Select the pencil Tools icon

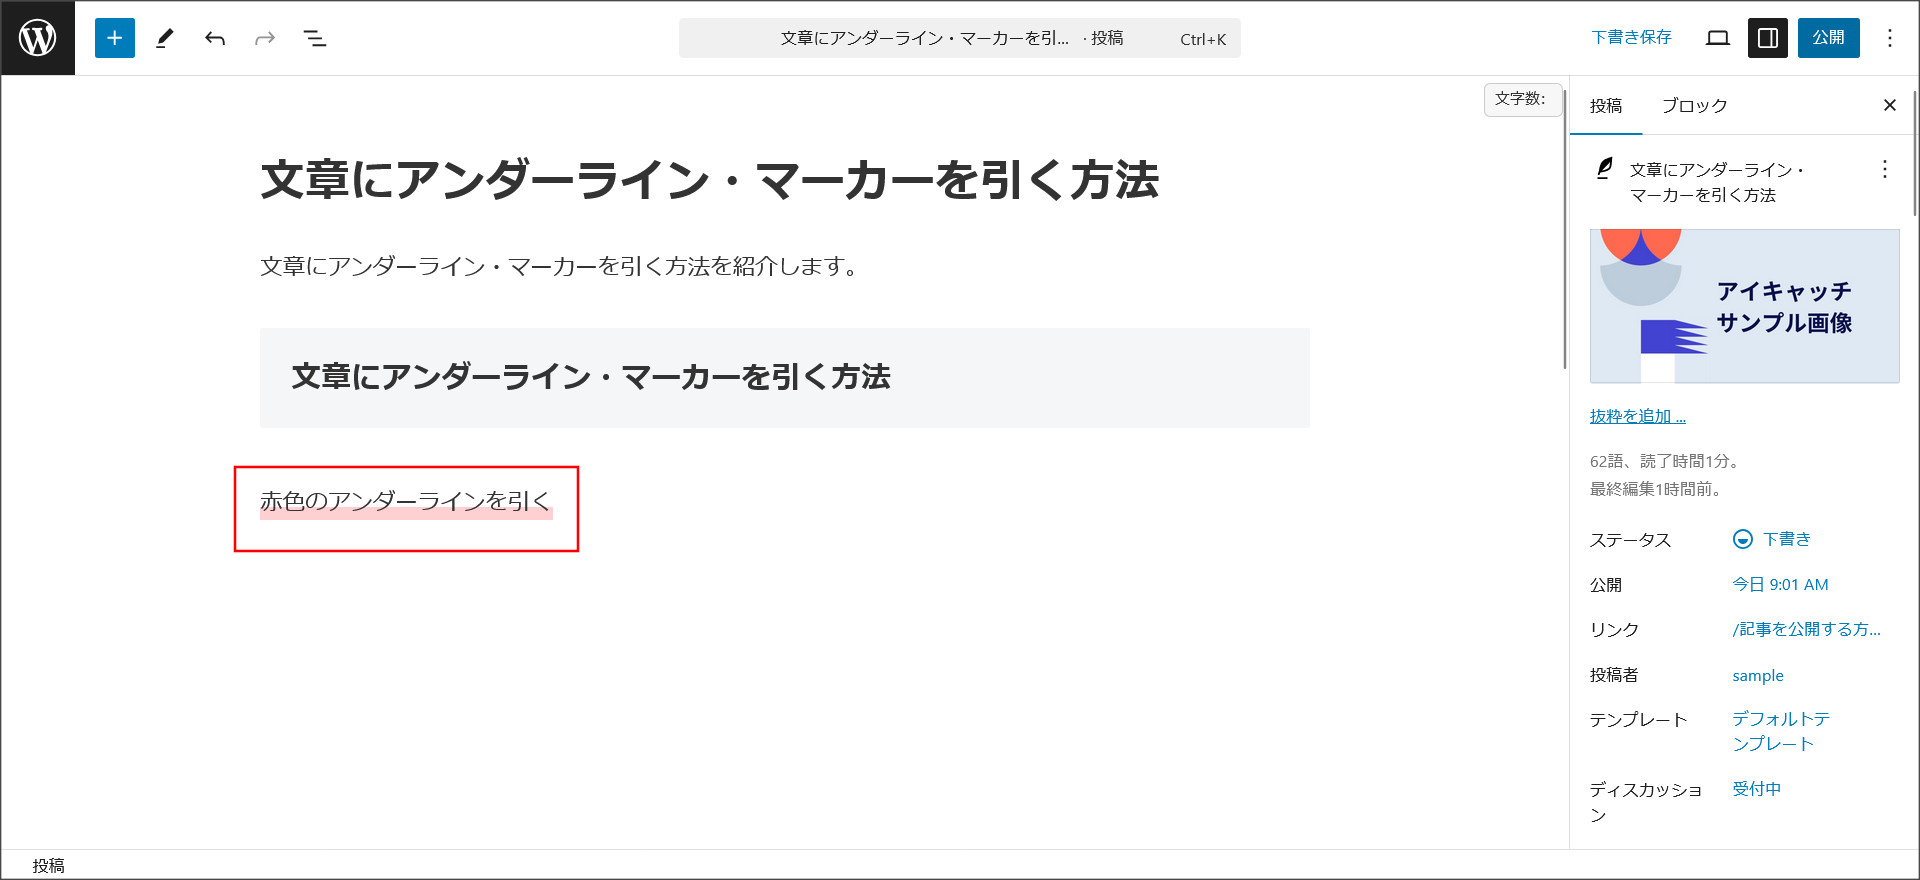click(165, 38)
